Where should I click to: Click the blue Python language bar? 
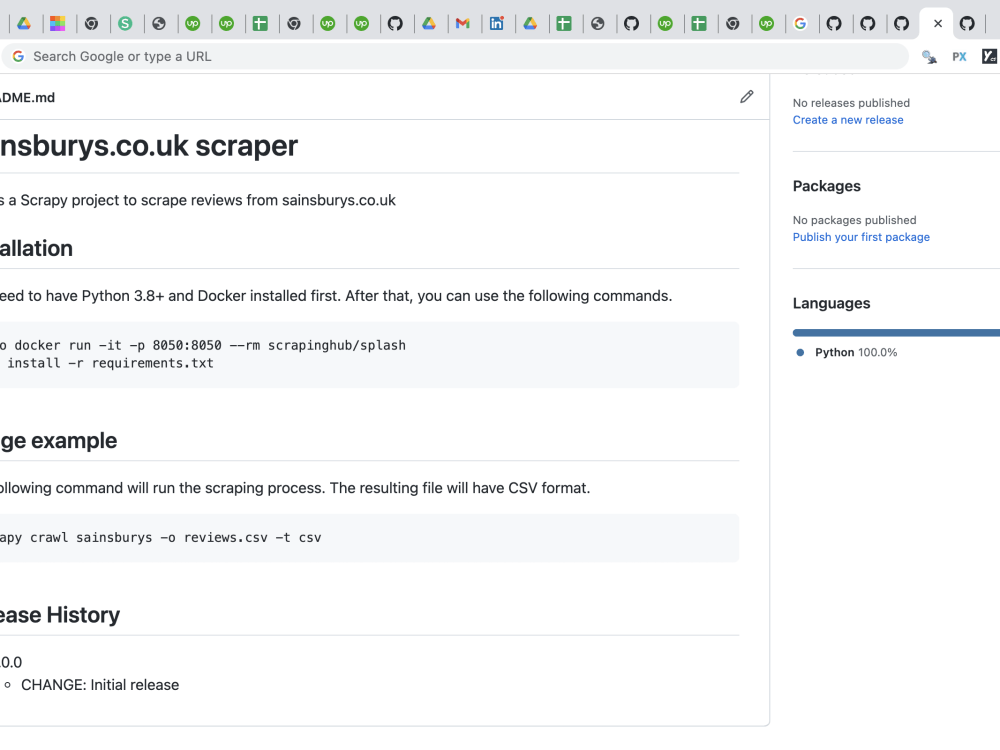(896, 332)
